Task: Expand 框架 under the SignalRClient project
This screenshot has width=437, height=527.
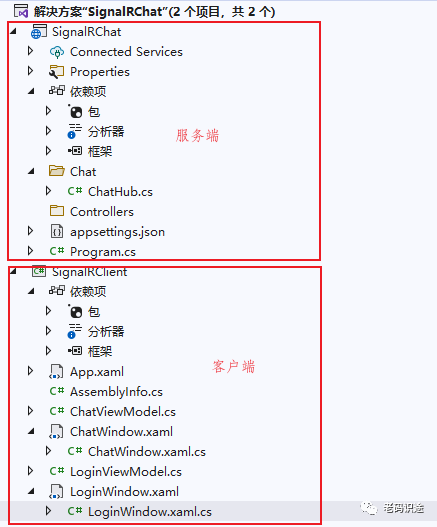Action: [48, 351]
